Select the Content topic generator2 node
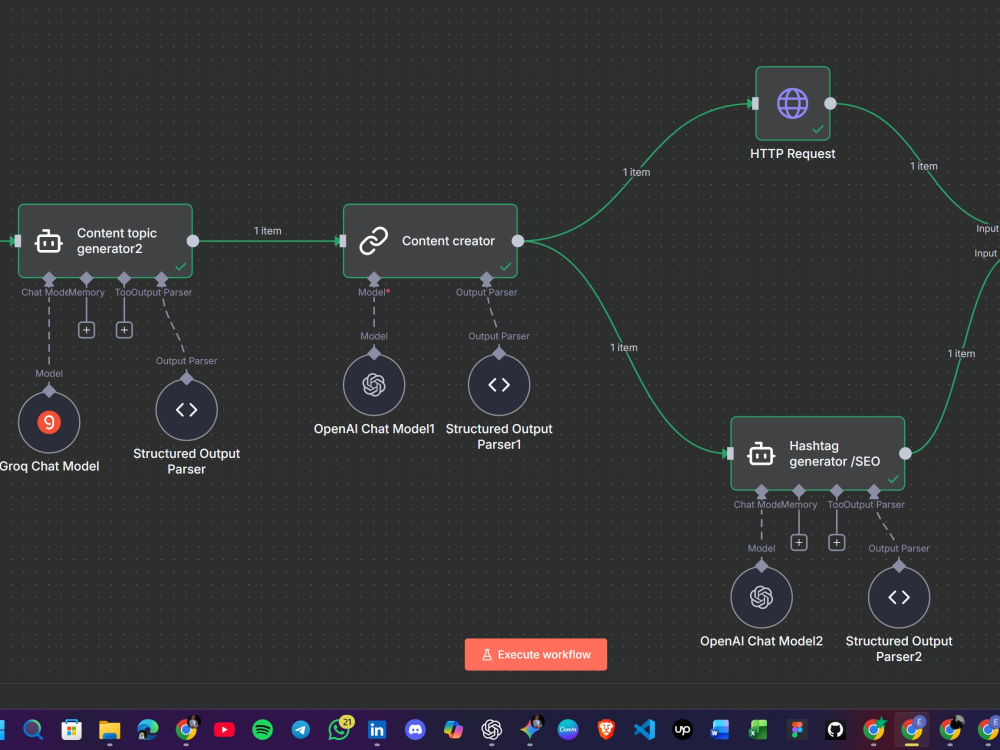This screenshot has height=750, width=1000. 105,241
